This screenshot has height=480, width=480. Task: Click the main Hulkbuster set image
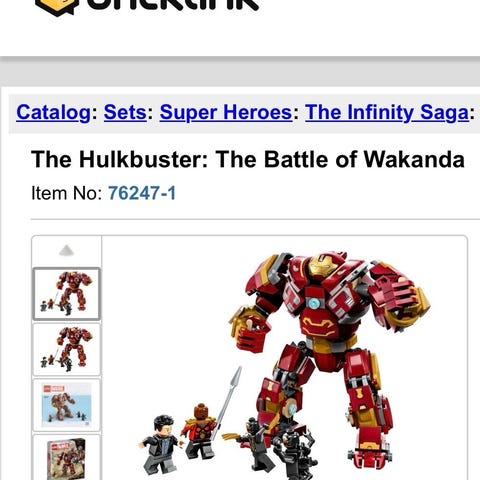tap(284, 363)
